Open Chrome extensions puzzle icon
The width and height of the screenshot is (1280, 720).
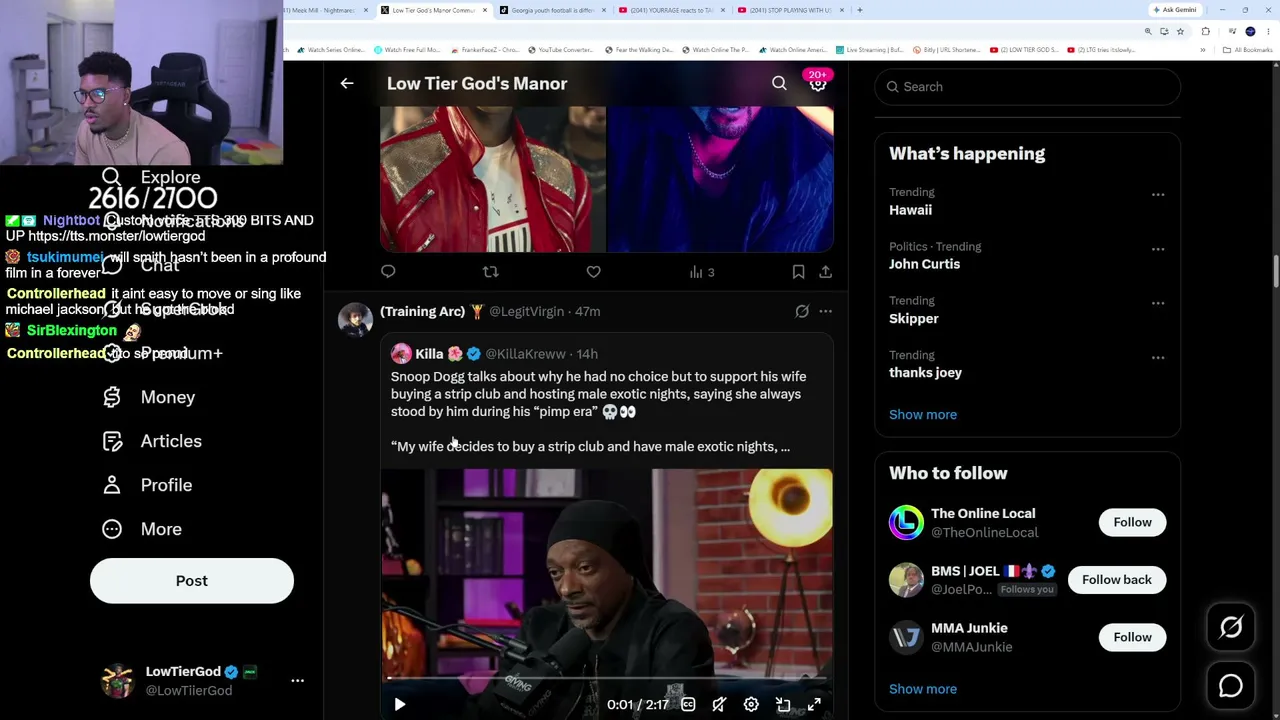(x=1205, y=31)
